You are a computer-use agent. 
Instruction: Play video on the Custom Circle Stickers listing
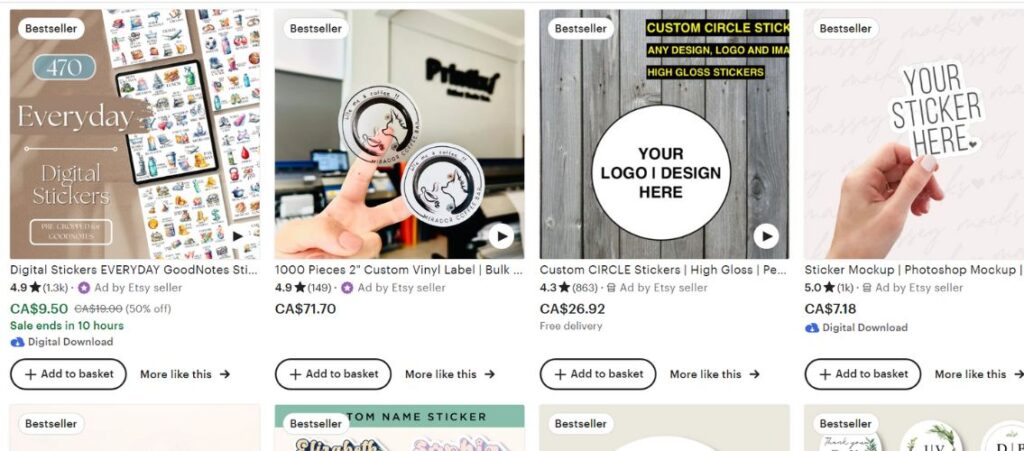(x=766, y=236)
